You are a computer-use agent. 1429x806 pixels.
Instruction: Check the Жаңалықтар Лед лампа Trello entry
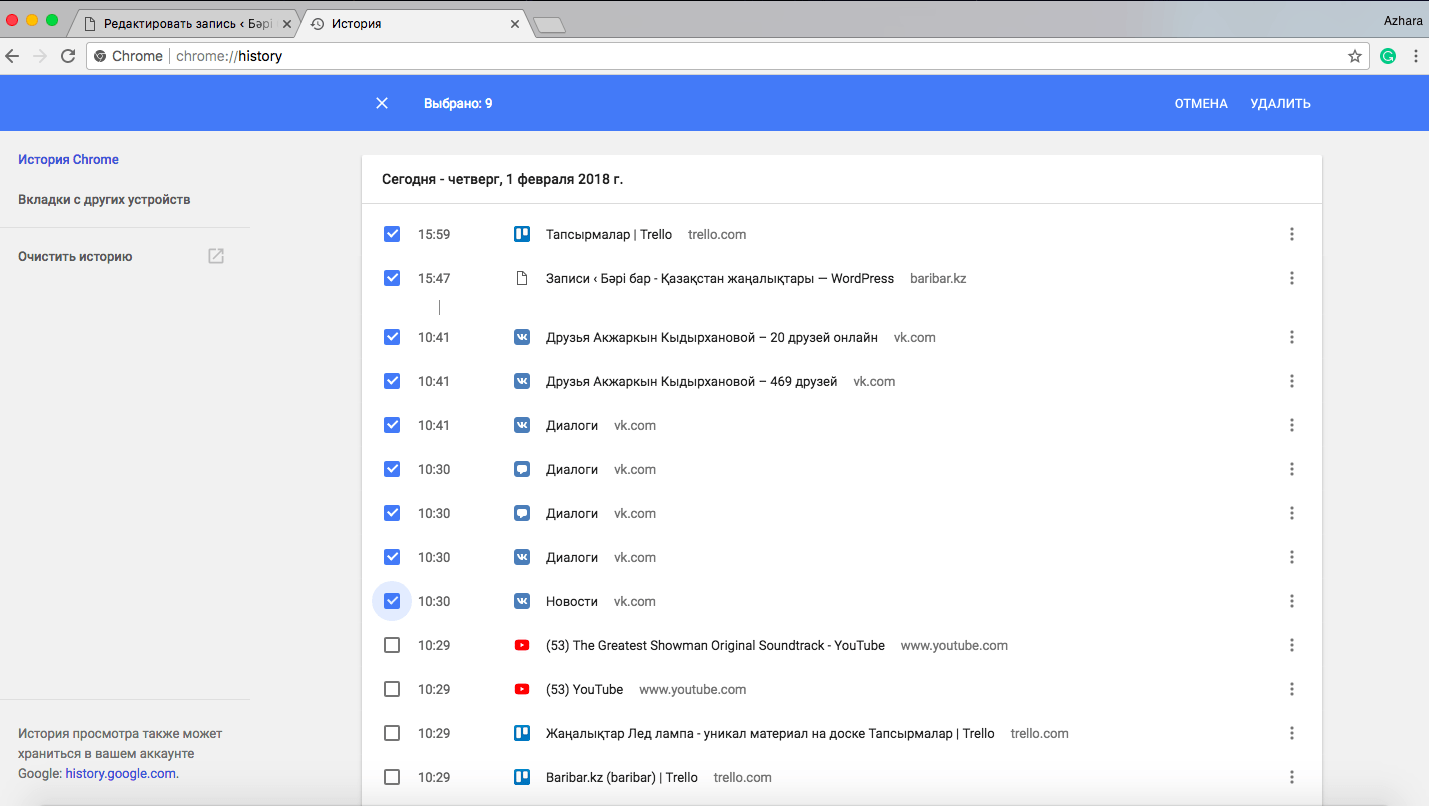click(x=392, y=733)
